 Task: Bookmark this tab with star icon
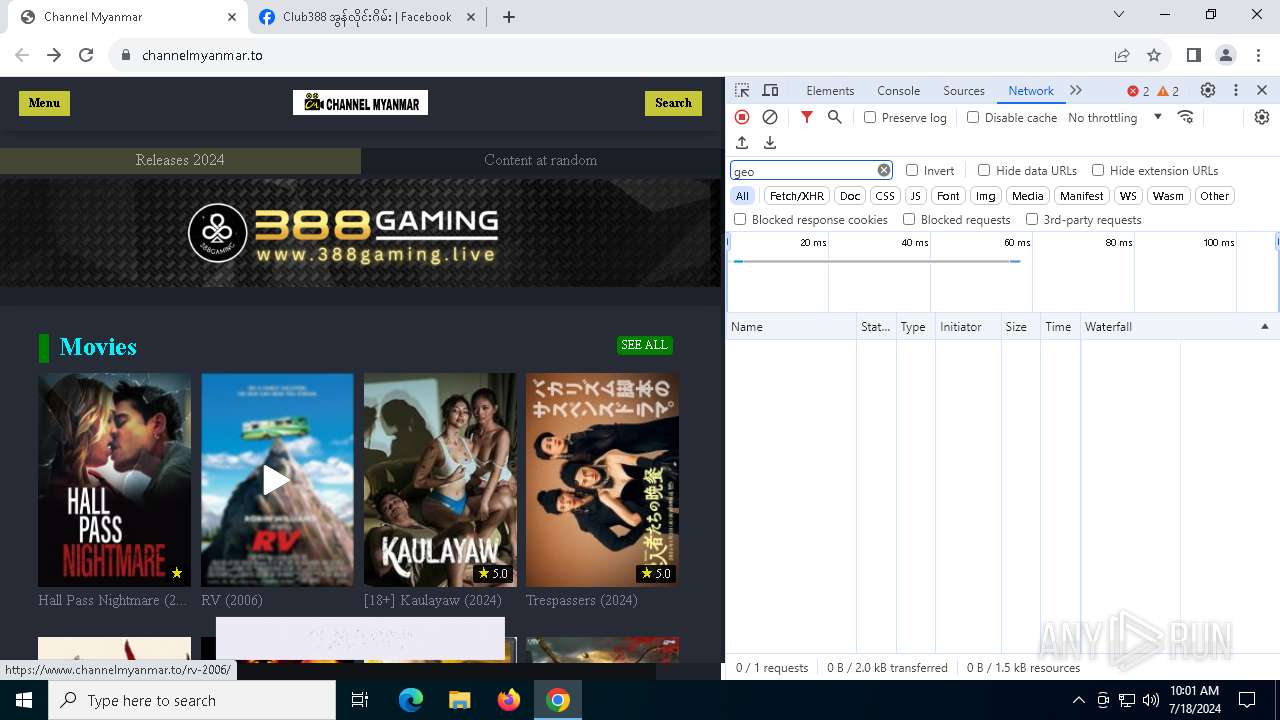[1154, 55]
